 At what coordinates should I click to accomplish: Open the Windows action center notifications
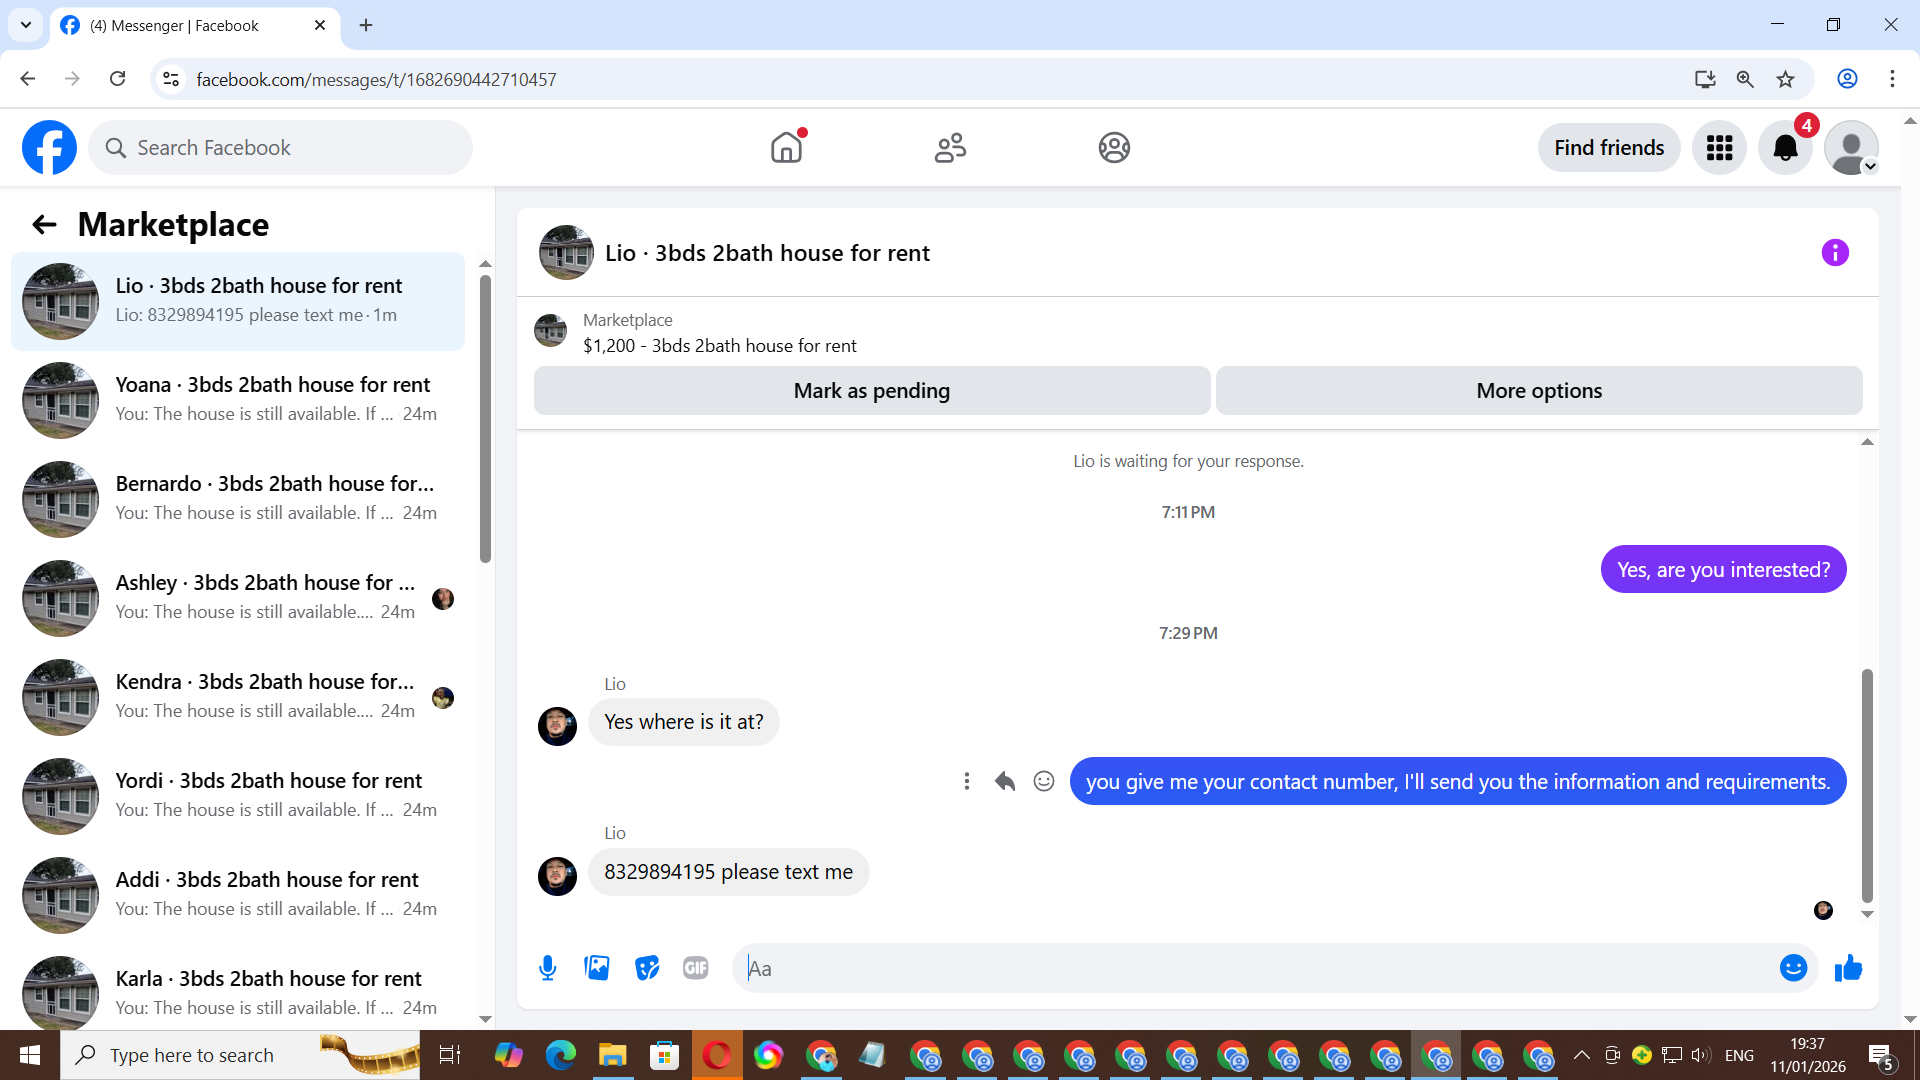click(x=1881, y=1056)
